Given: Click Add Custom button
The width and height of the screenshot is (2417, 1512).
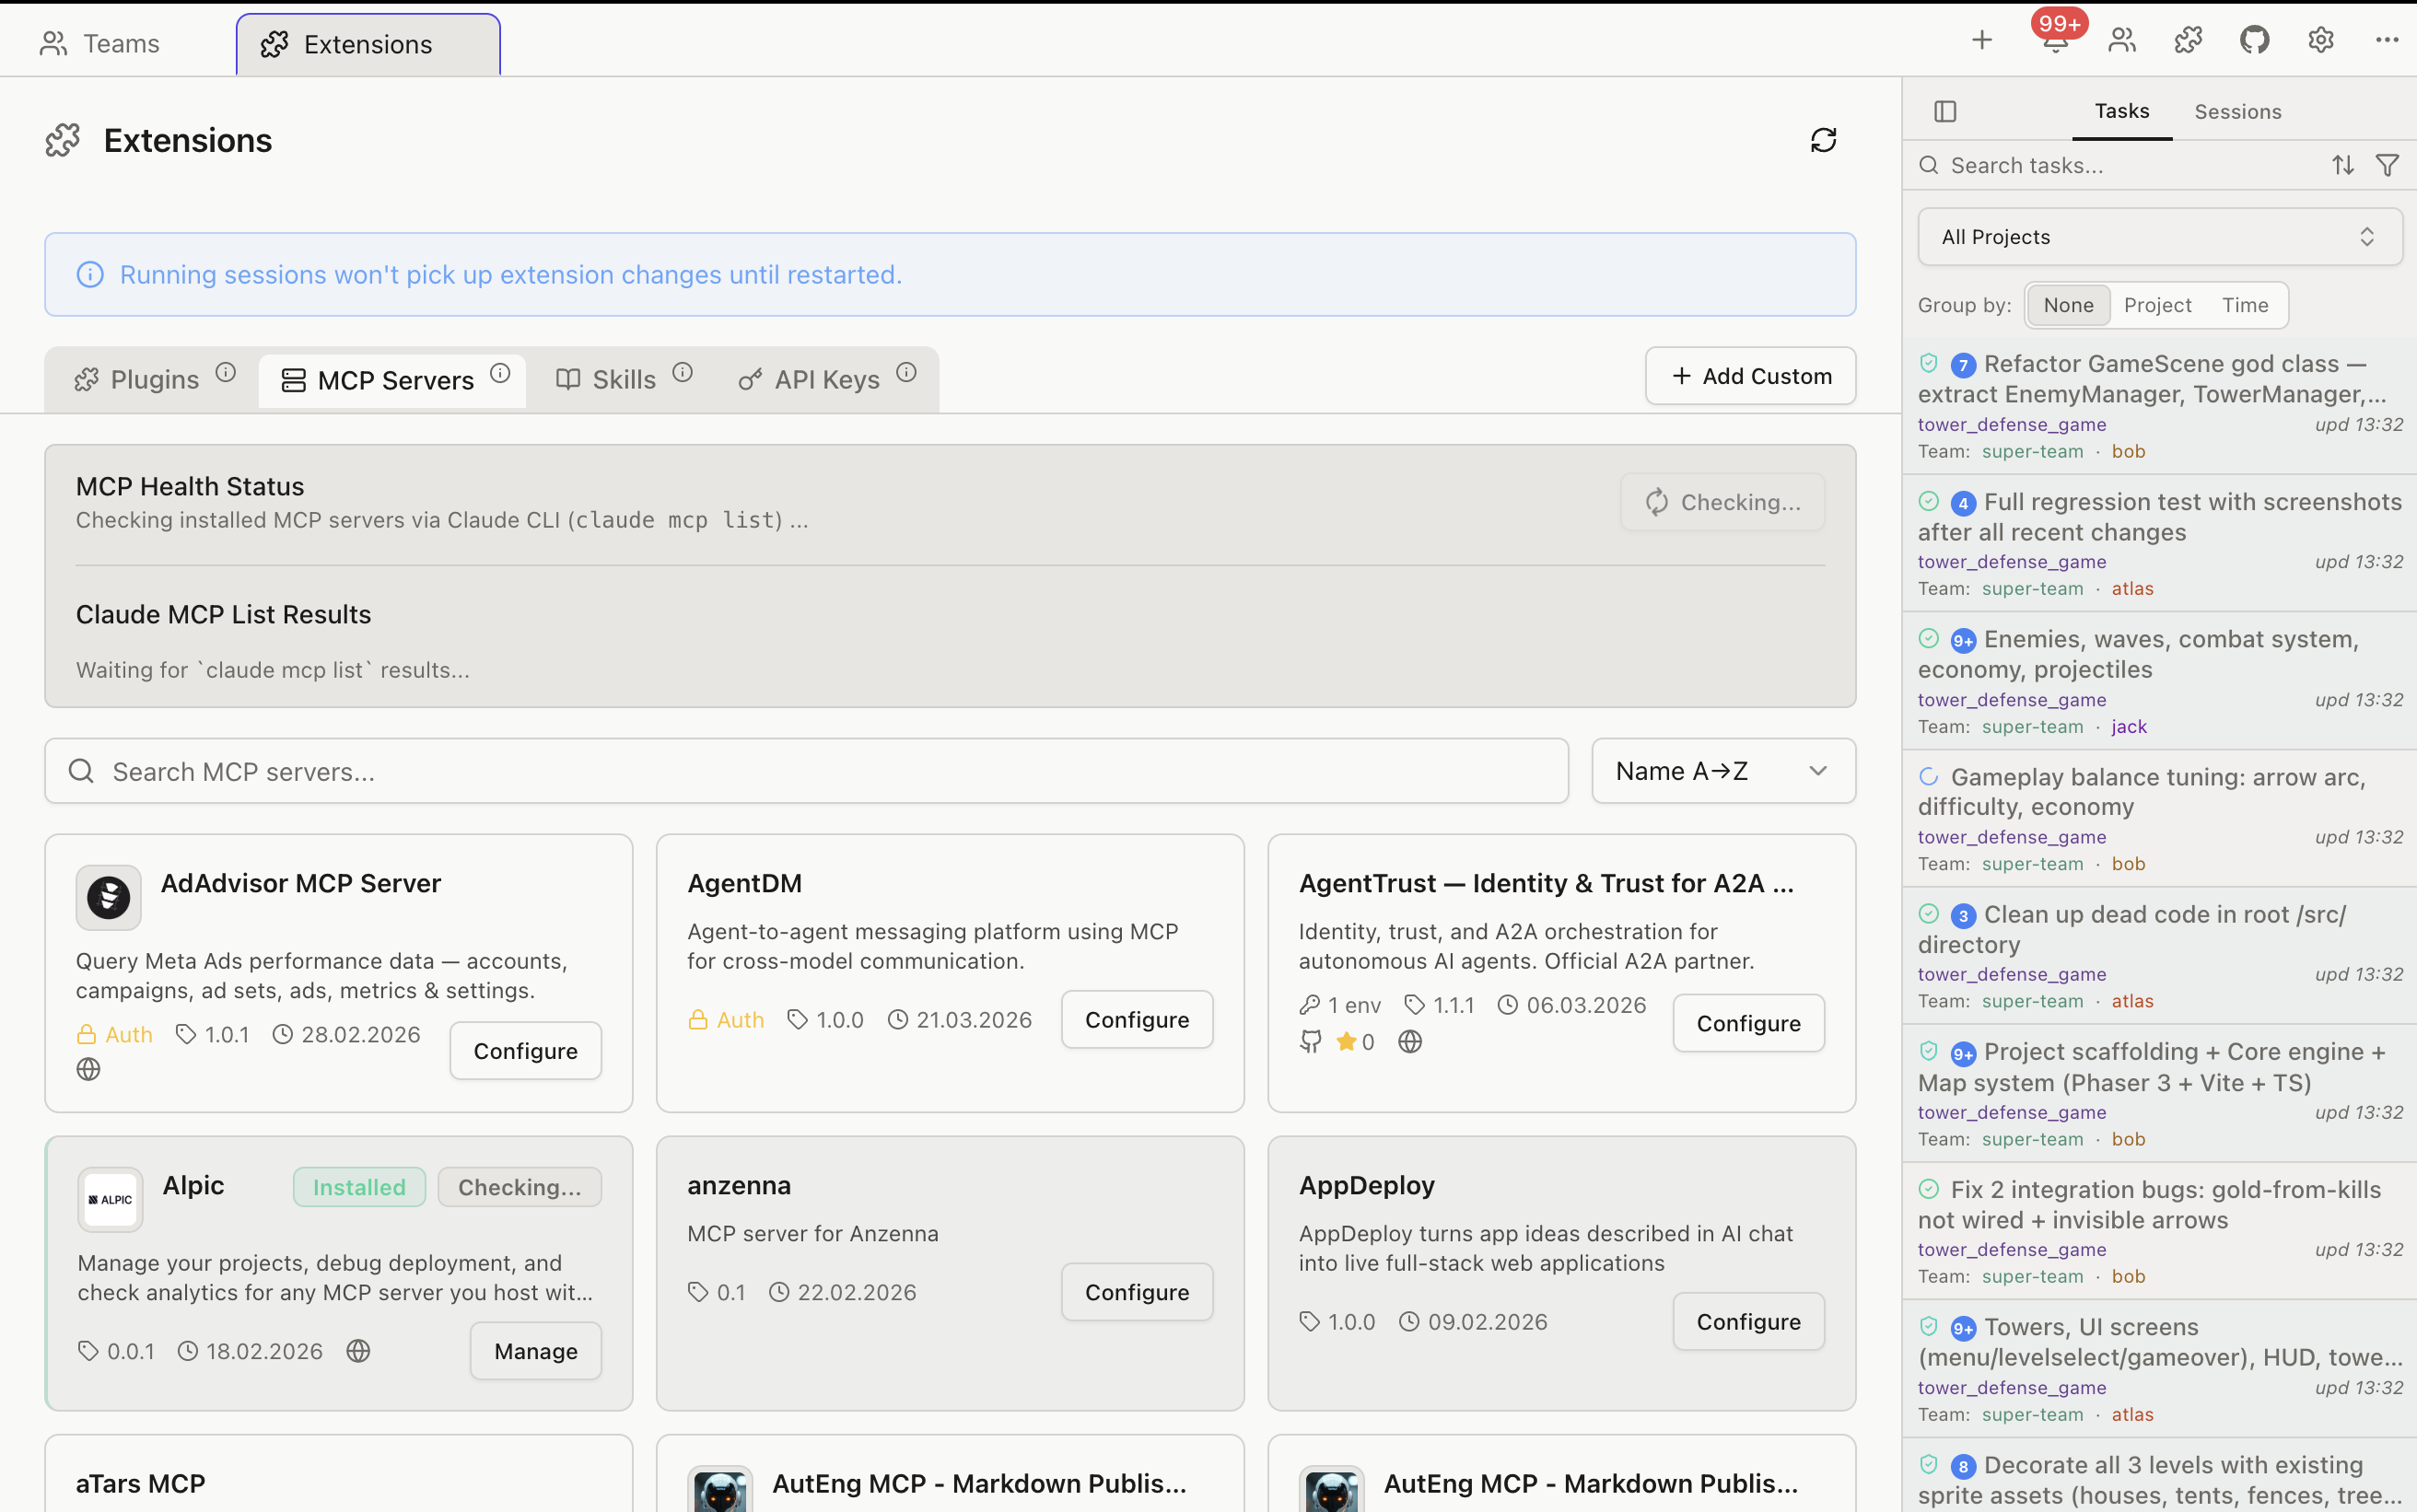Looking at the screenshot, I should (x=1749, y=375).
